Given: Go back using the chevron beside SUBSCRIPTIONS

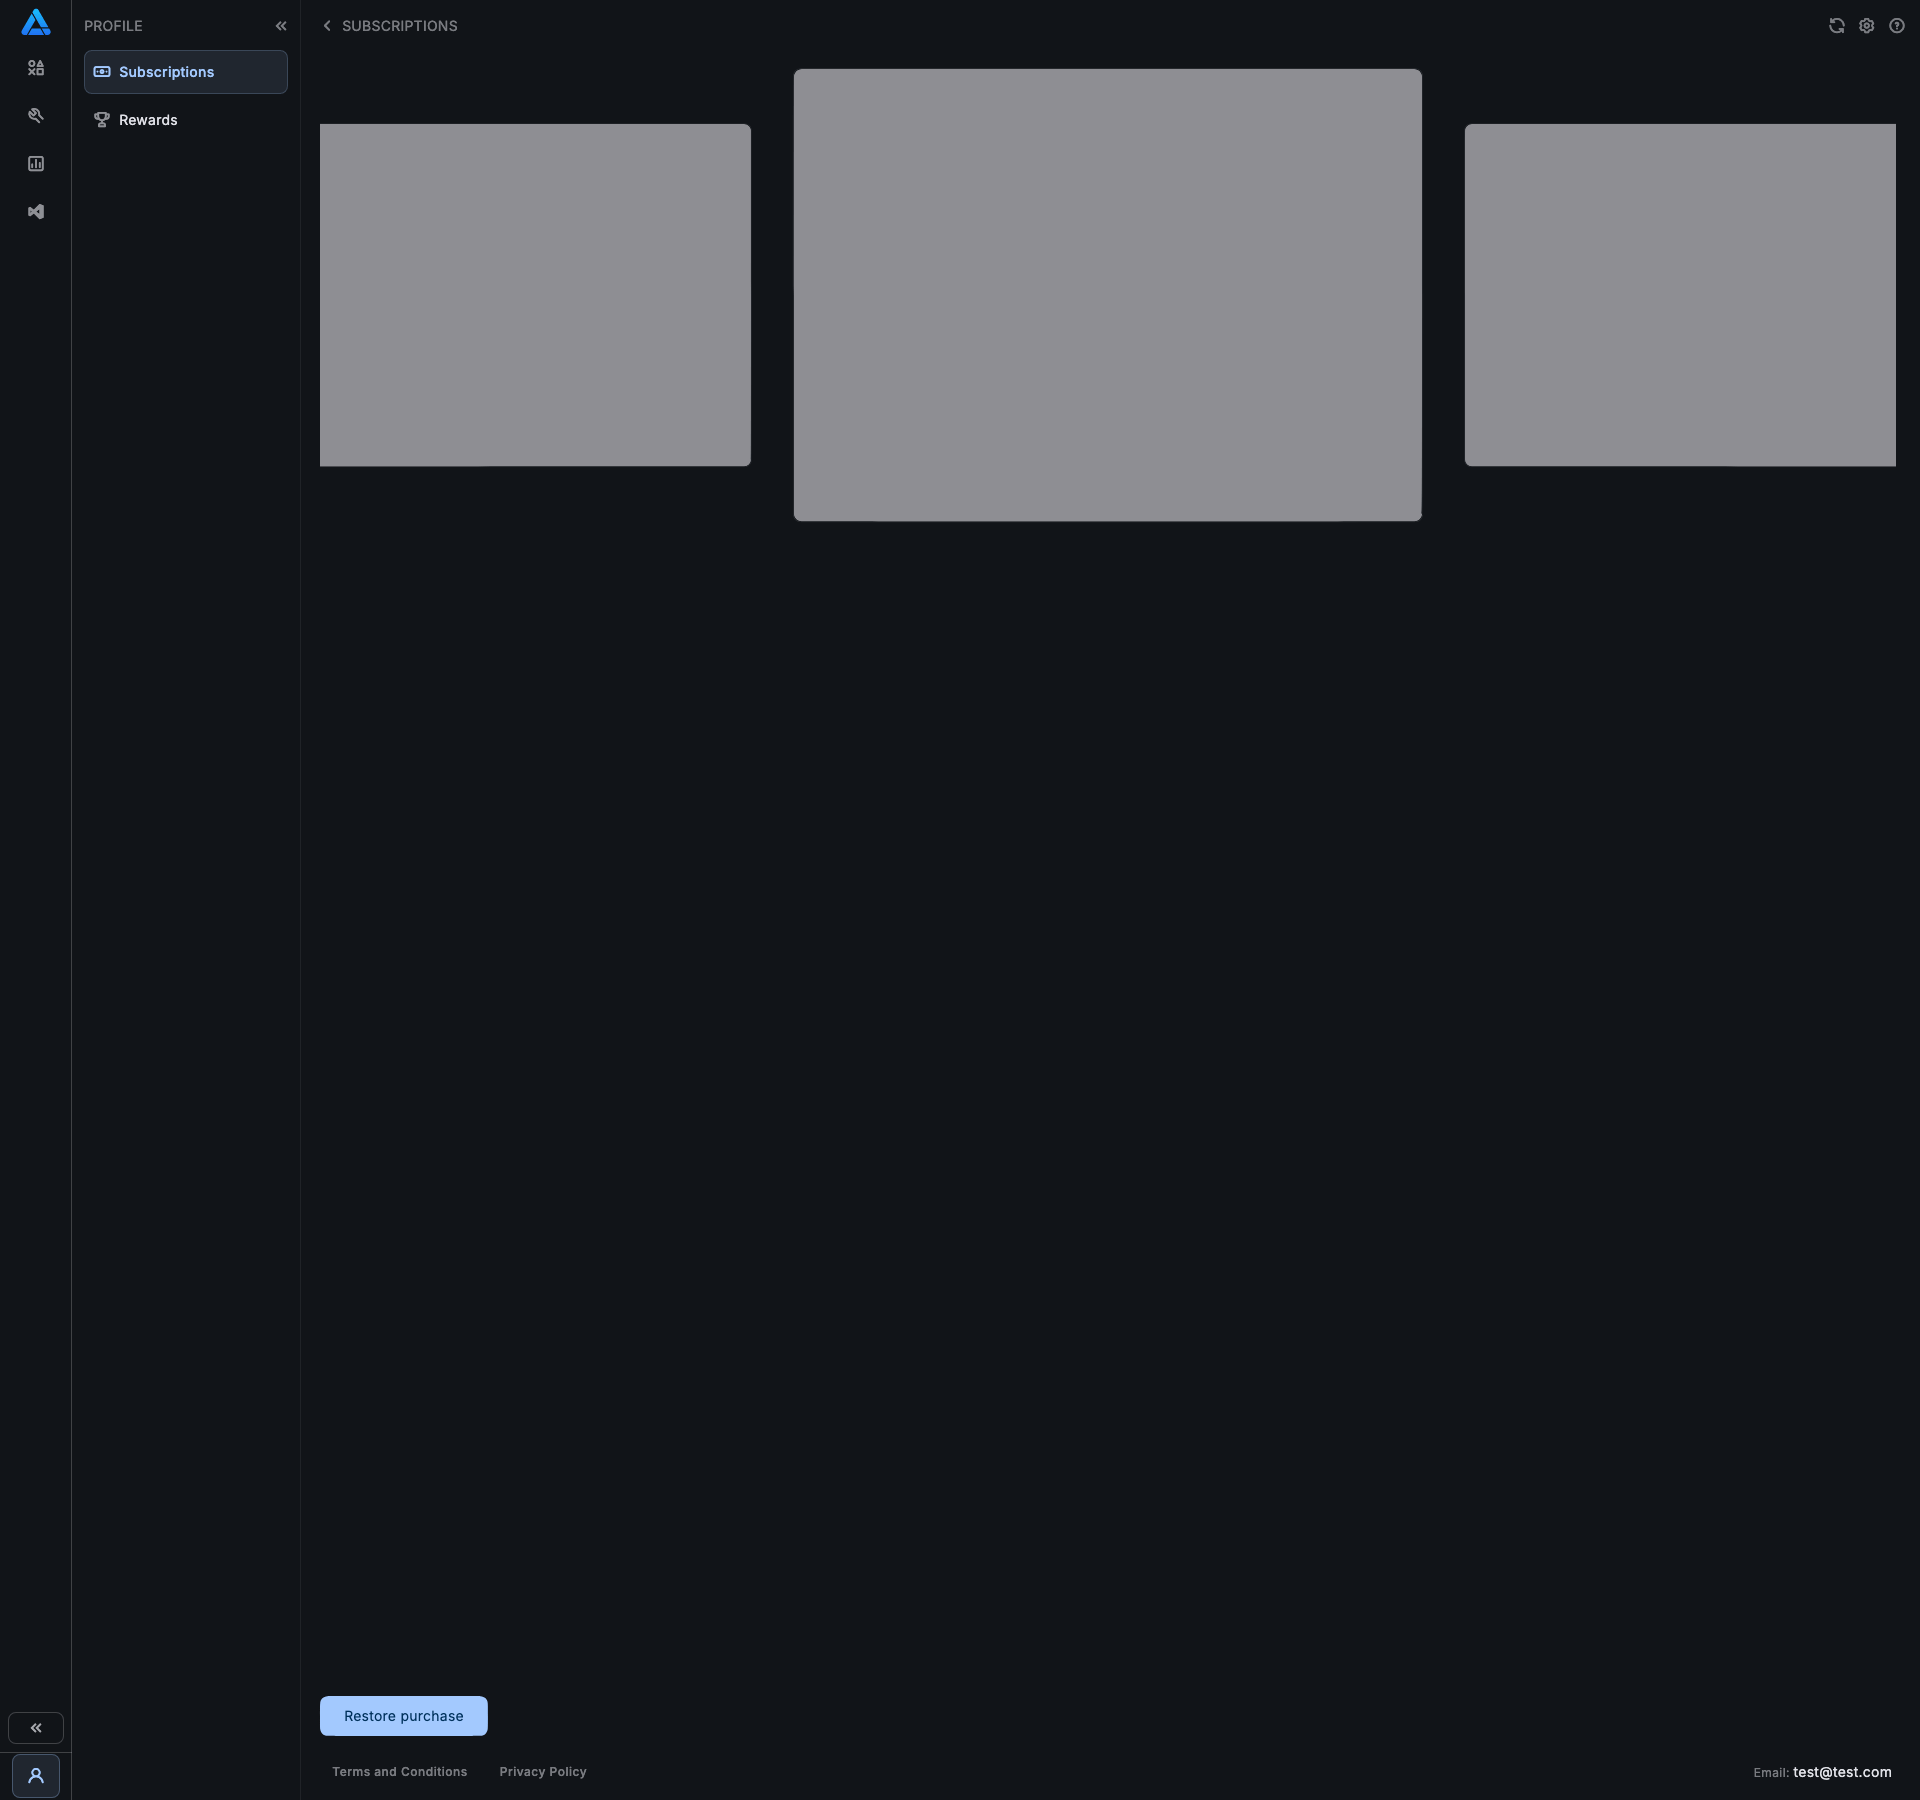Looking at the screenshot, I should (x=327, y=26).
